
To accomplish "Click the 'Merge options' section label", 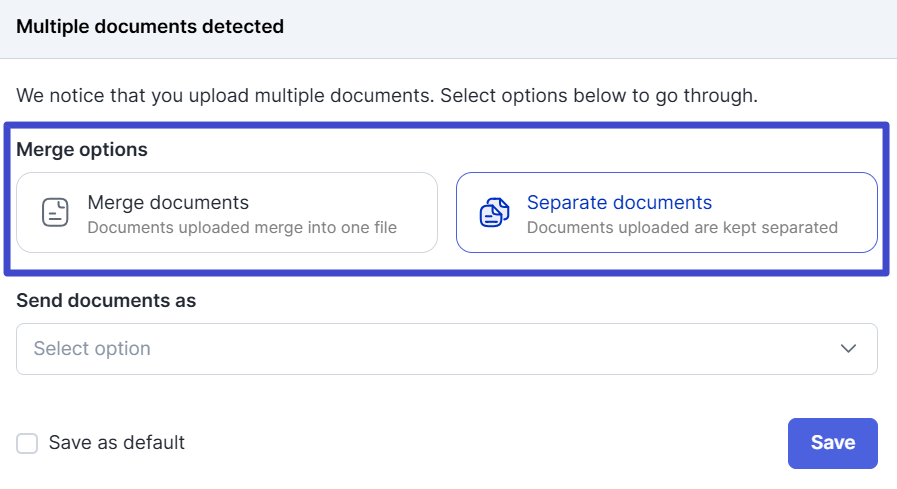I will click(82, 150).
